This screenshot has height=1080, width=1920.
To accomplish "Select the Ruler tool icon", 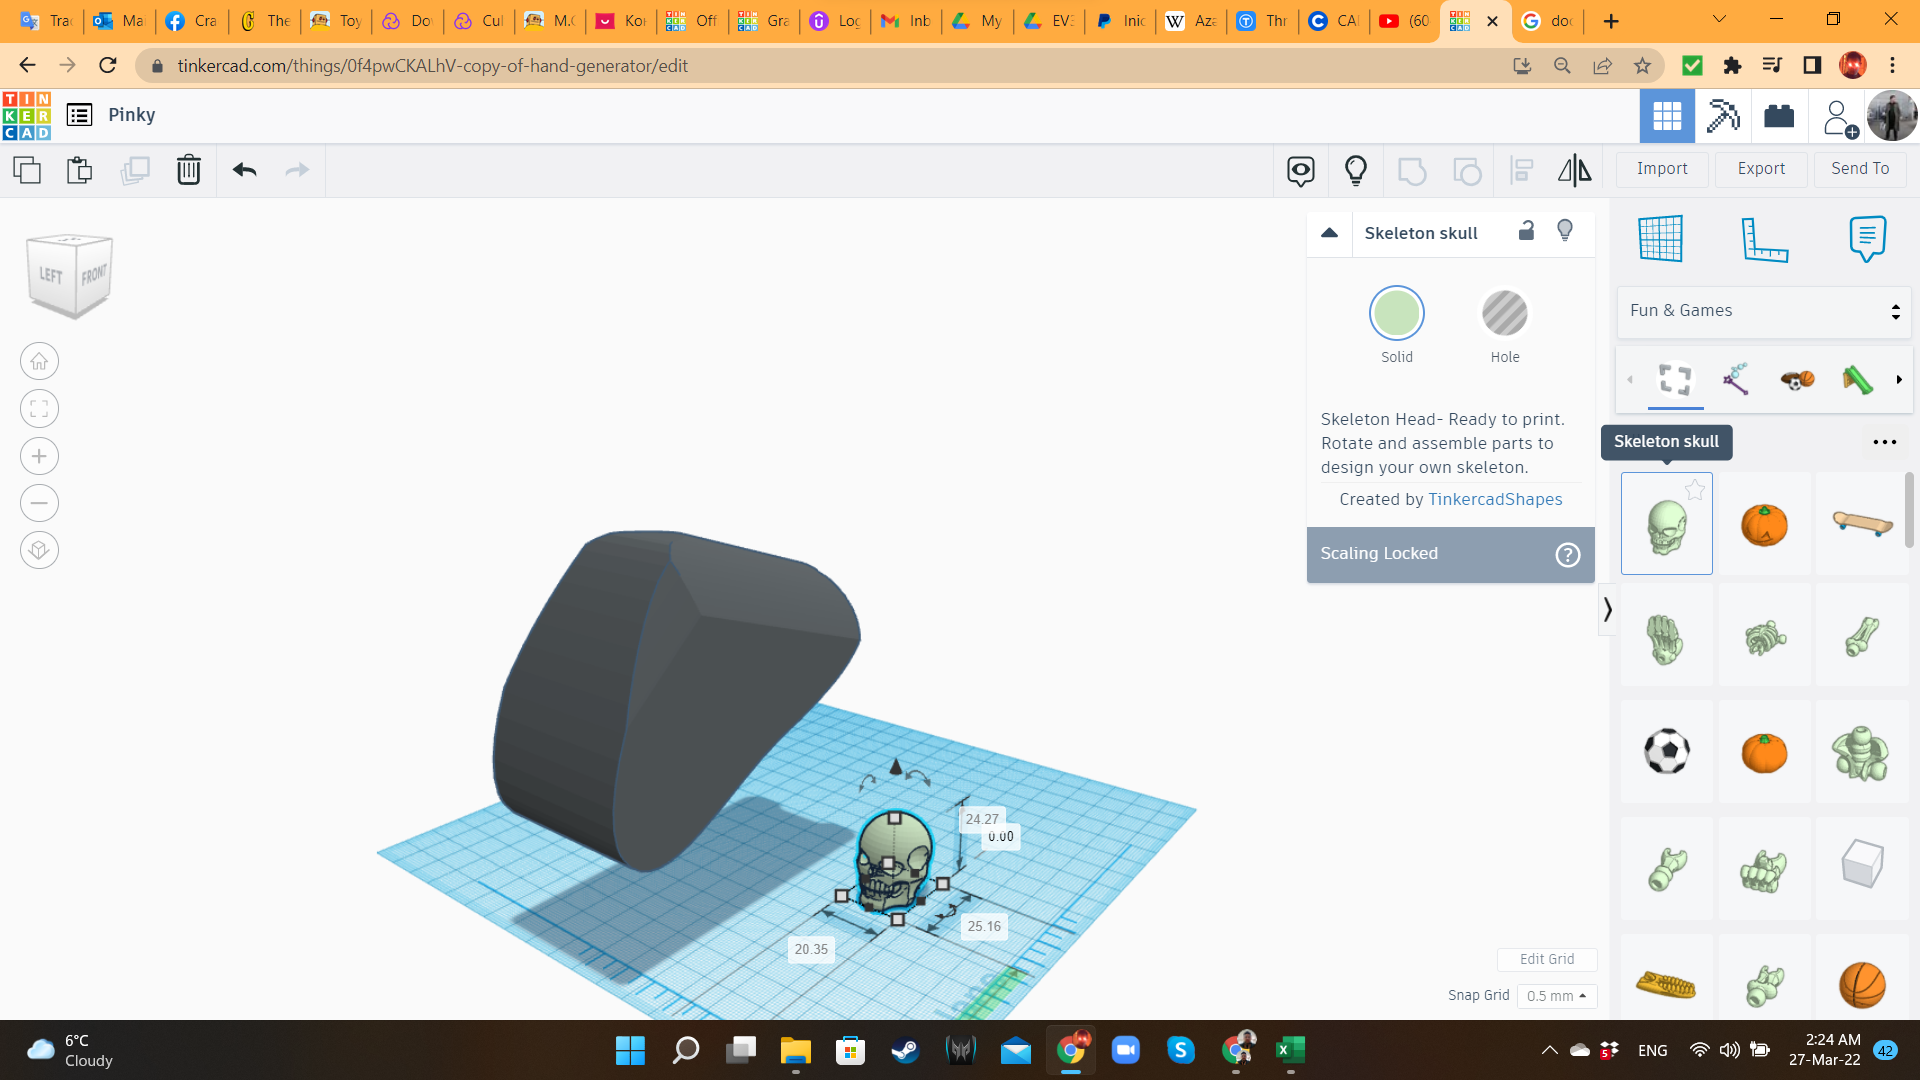I will 1764,239.
